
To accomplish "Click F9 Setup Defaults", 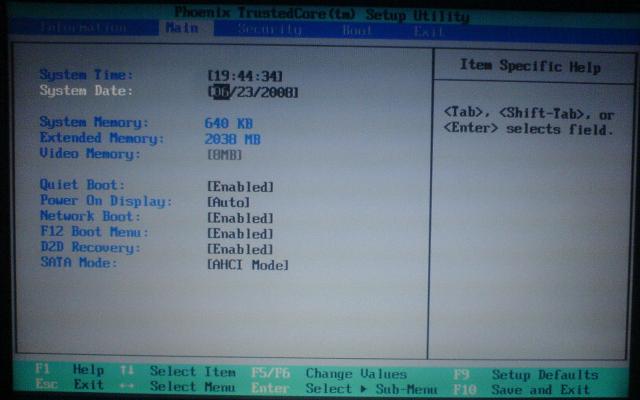I will [530, 375].
